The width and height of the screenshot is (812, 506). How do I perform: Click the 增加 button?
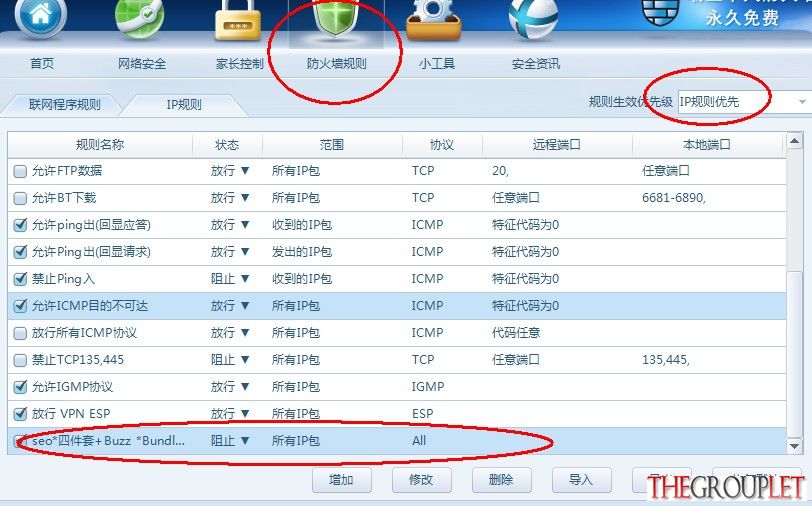pos(342,480)
